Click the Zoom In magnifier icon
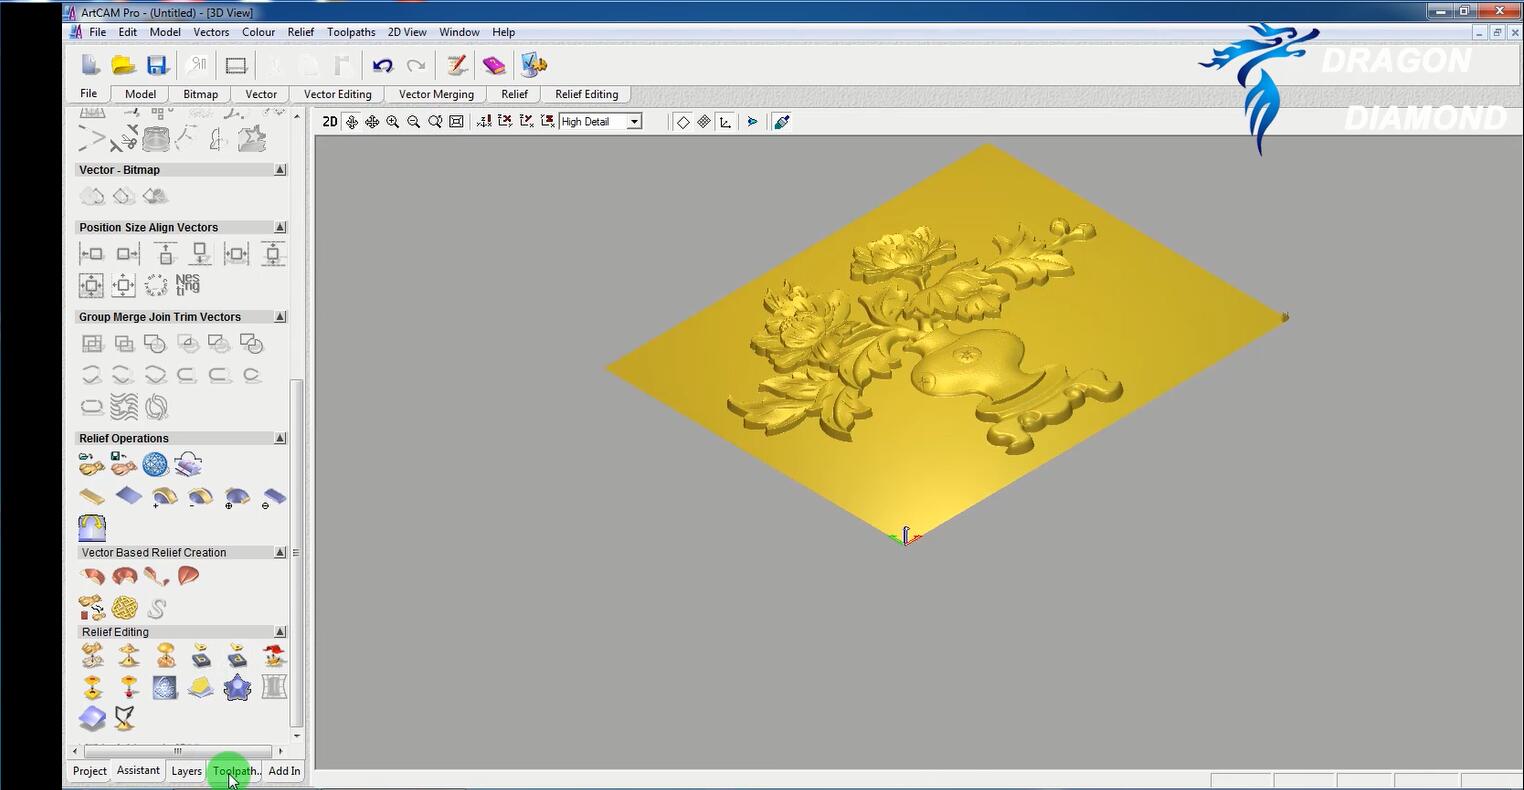Viewport: 1524px width, 790px height. click(392, 122)
